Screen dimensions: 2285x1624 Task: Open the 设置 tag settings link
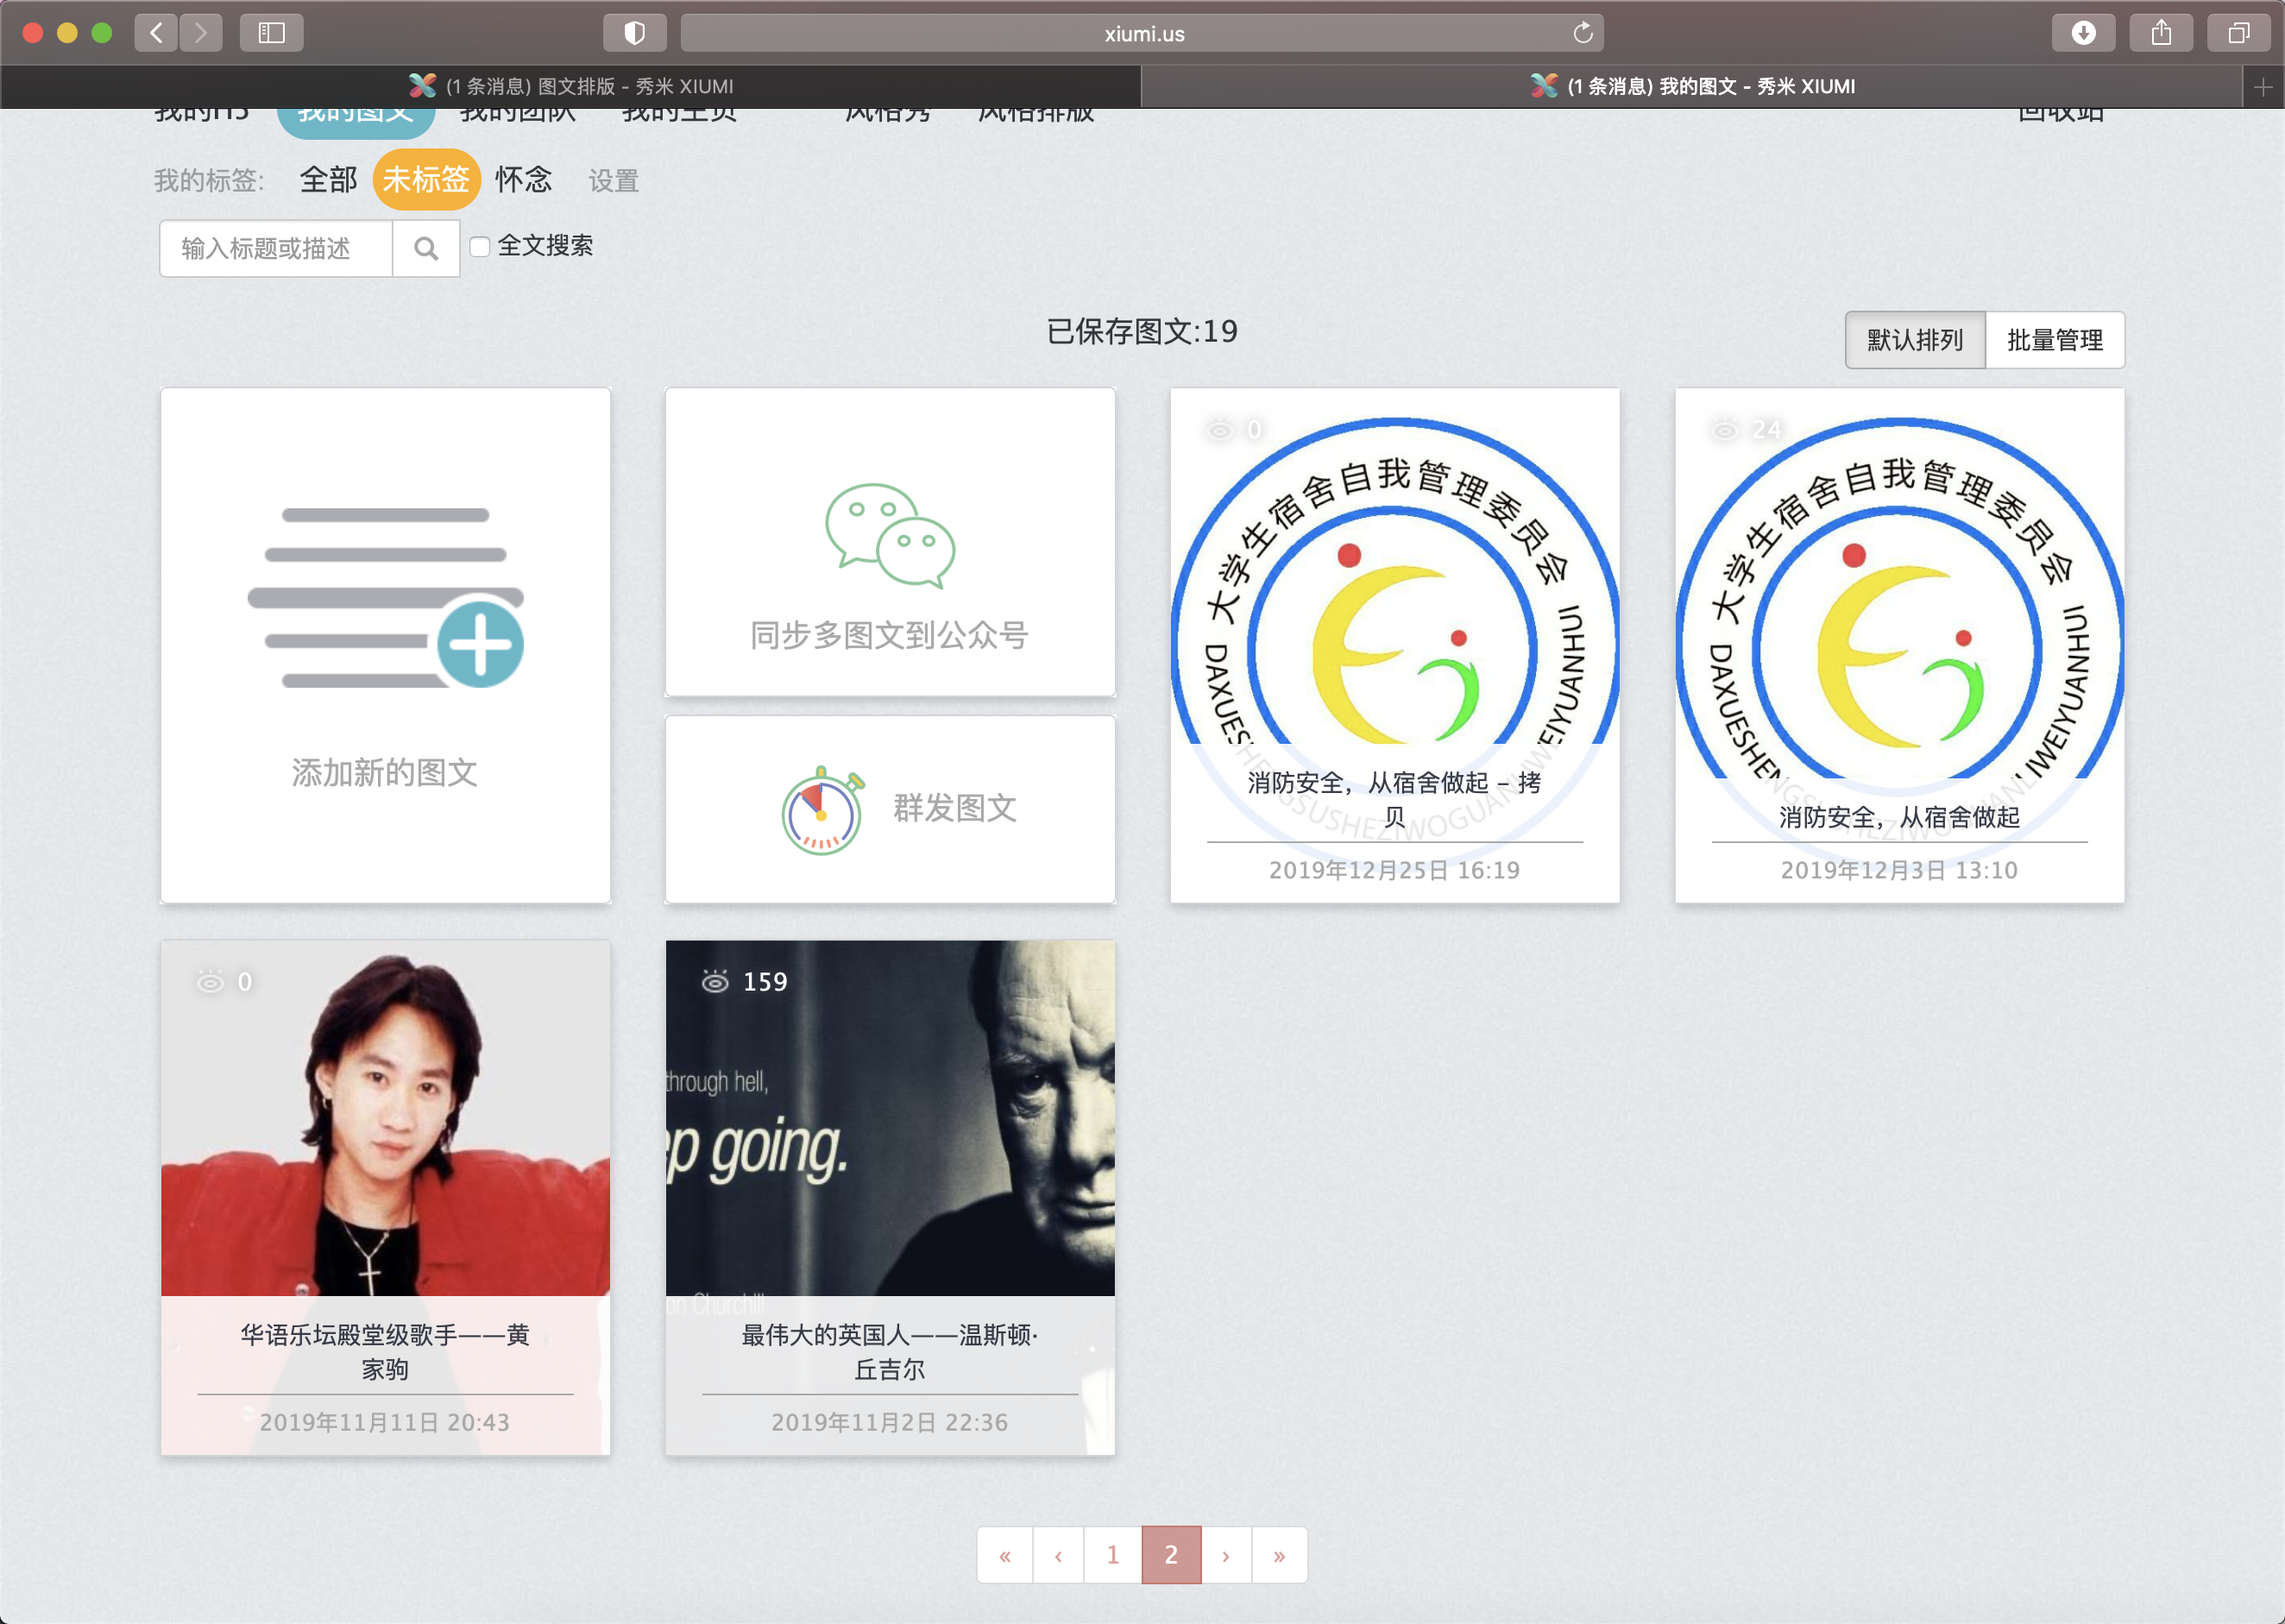pos(613,181)
